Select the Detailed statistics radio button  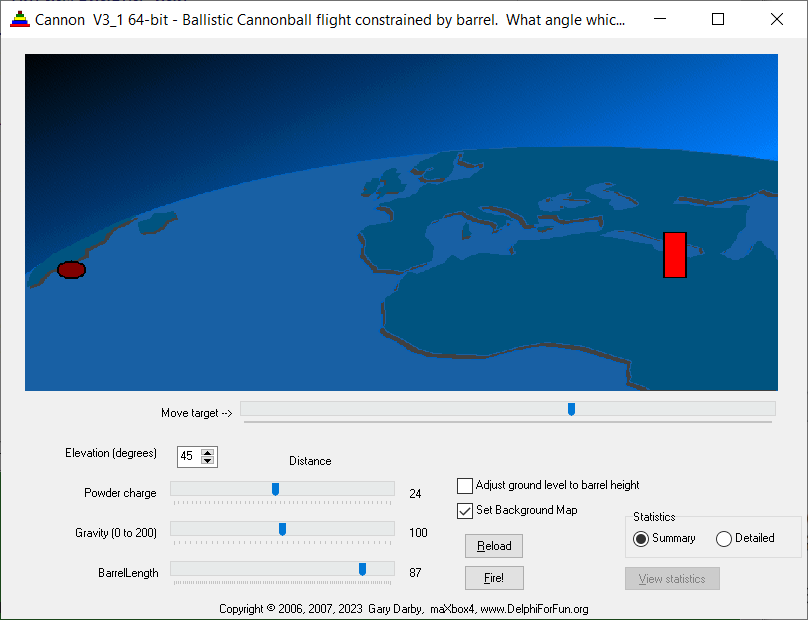[x=724, y=539]
